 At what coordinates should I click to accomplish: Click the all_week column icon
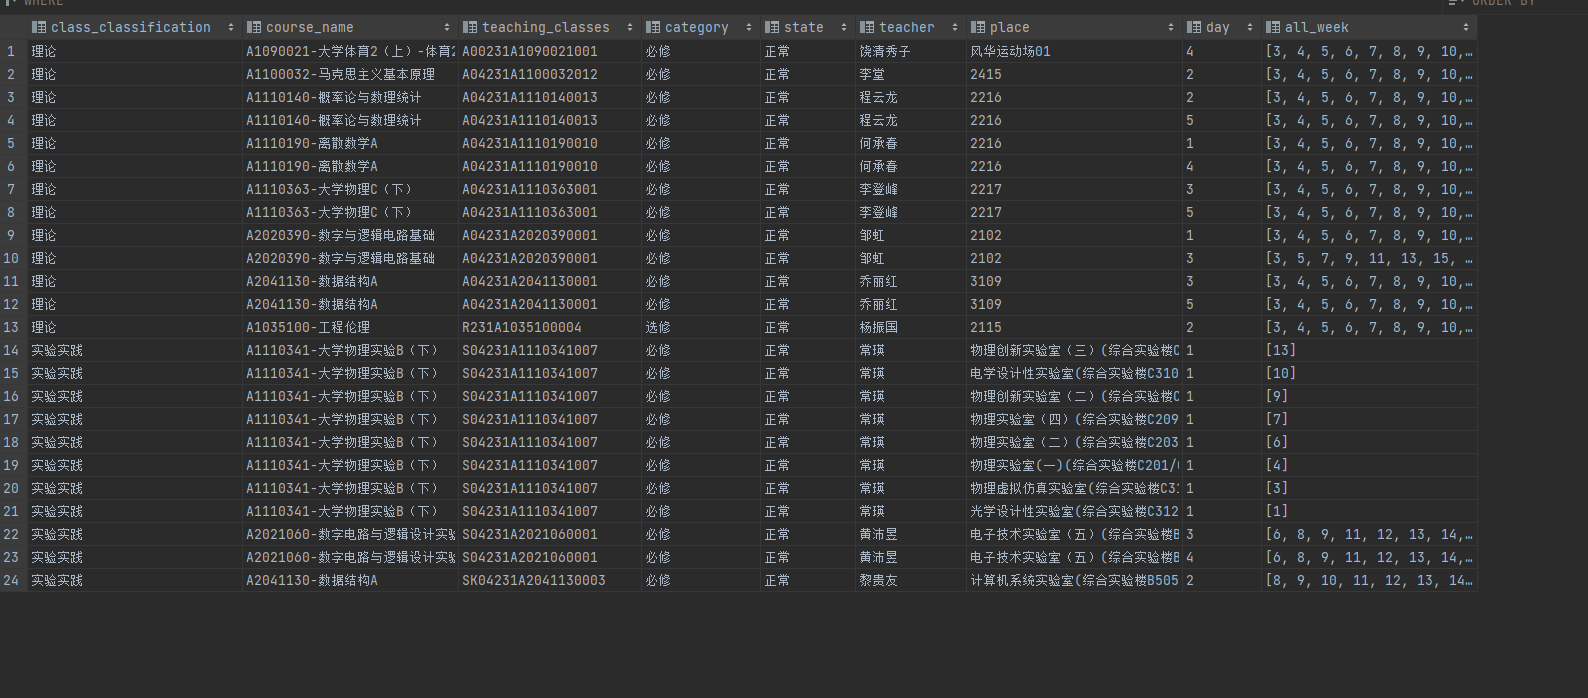pos(1273,28)
